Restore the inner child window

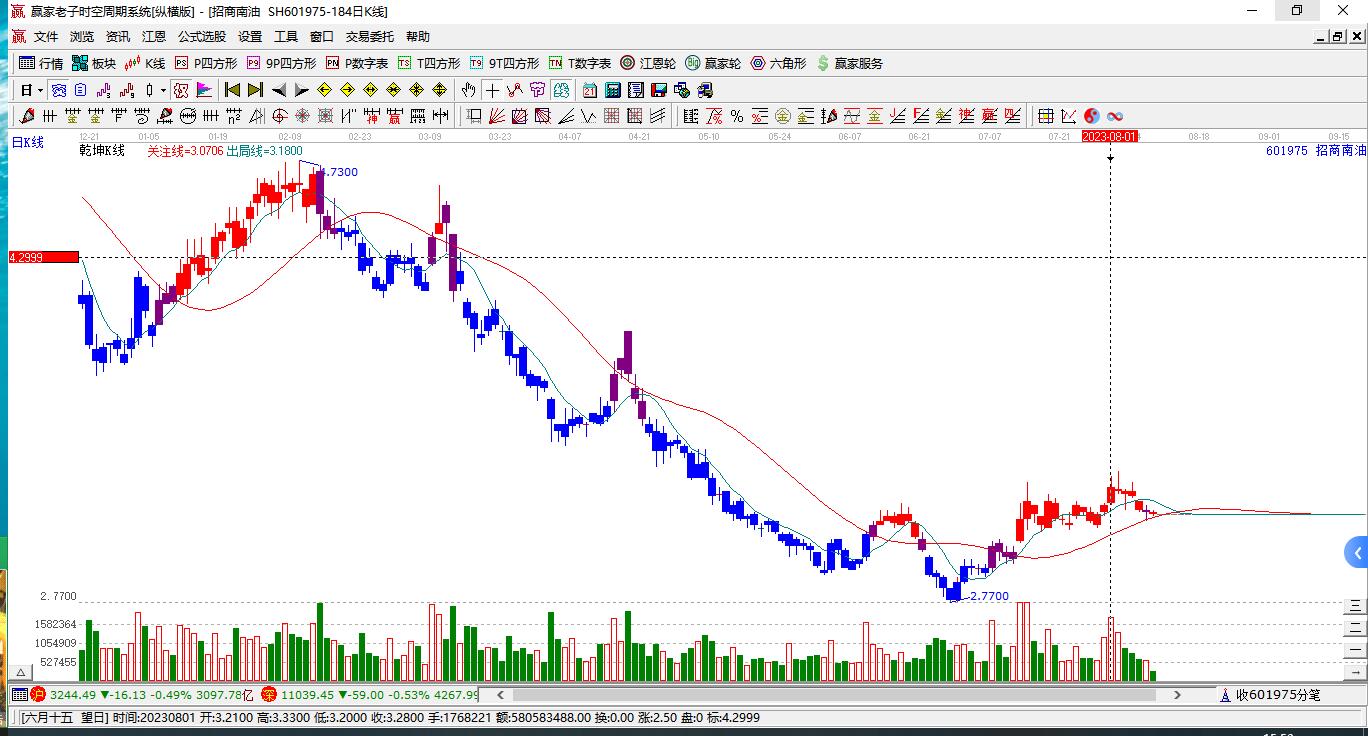point(1337,36)
